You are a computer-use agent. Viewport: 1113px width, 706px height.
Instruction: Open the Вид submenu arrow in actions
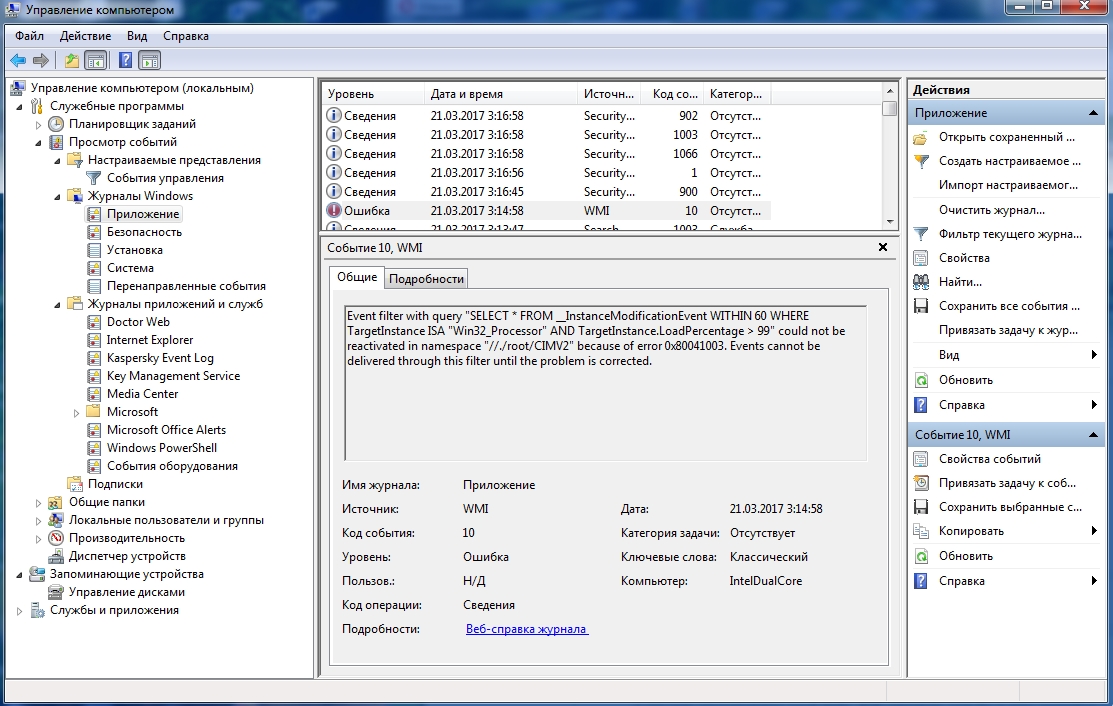click(1094, 355)
